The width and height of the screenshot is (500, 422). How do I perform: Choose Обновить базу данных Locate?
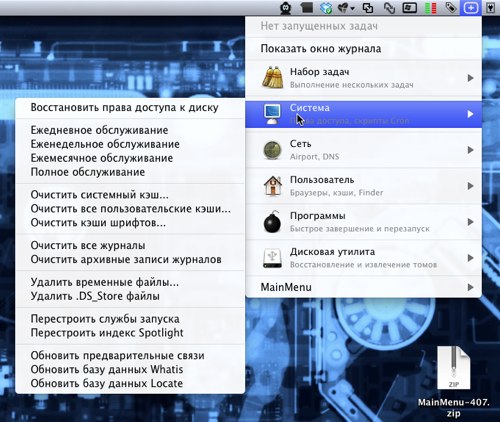click(x=130, y=383)
